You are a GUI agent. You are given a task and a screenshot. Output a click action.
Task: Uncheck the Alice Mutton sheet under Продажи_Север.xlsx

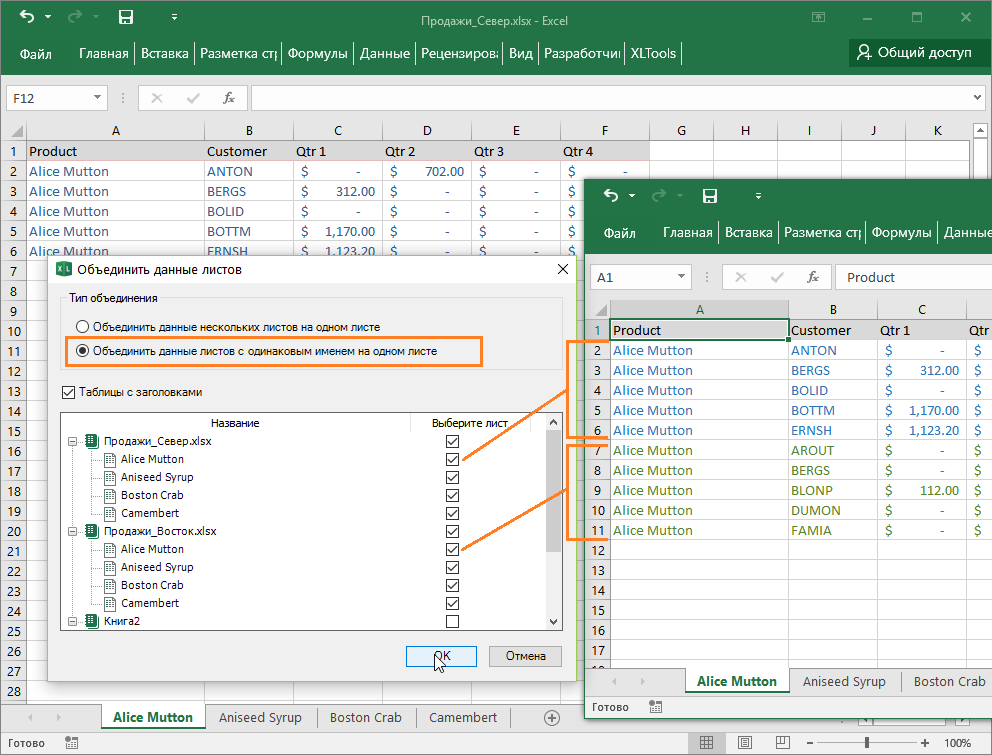click(x=452, y=459)
